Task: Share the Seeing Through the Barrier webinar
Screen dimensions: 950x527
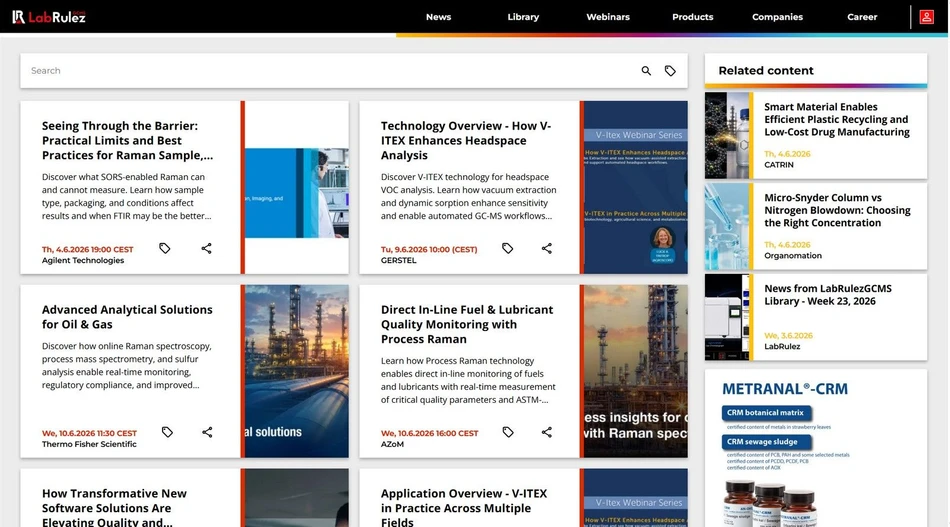Action: pos(207,248)
